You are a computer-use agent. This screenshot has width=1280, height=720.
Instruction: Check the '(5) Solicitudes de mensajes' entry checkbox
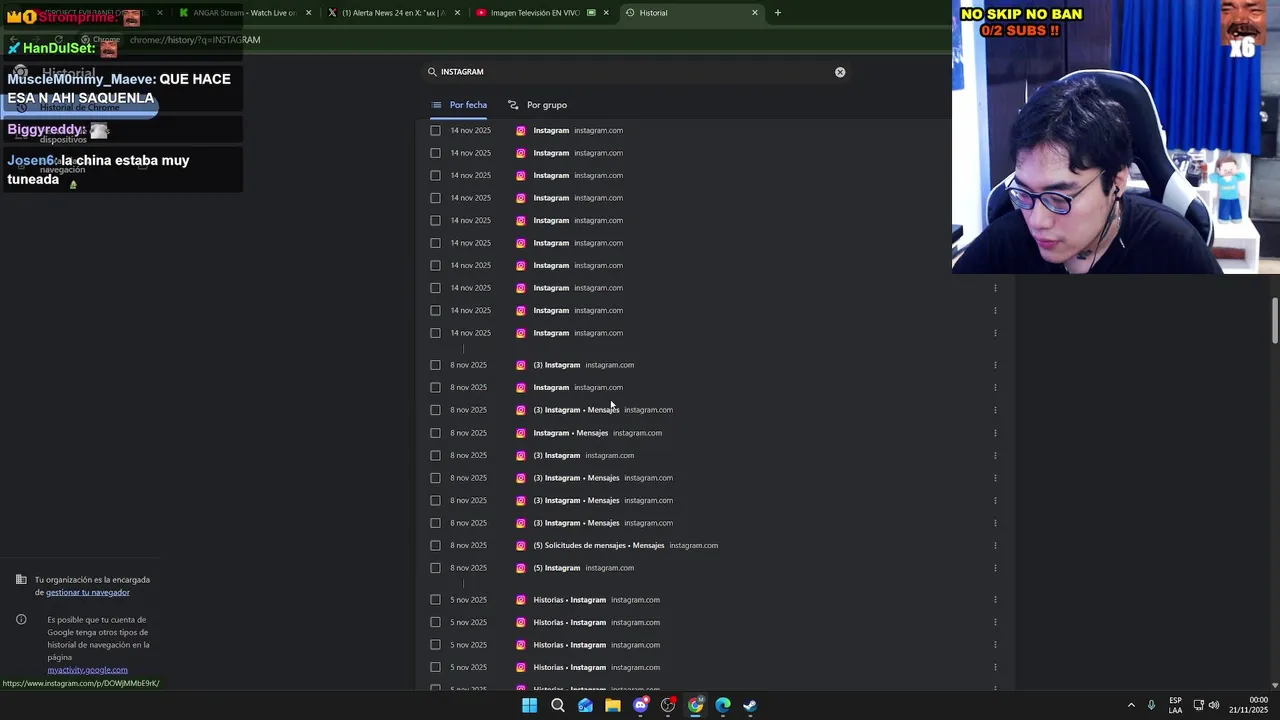point(435,545)
